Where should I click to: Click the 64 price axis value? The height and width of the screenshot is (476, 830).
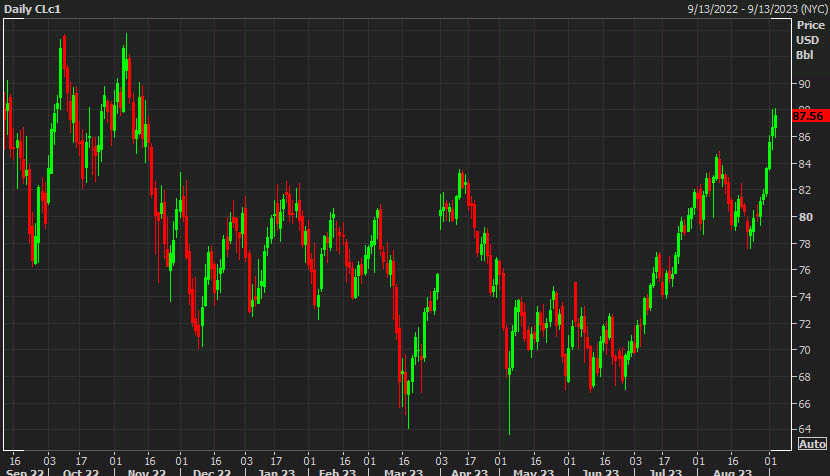coord(805,429)
